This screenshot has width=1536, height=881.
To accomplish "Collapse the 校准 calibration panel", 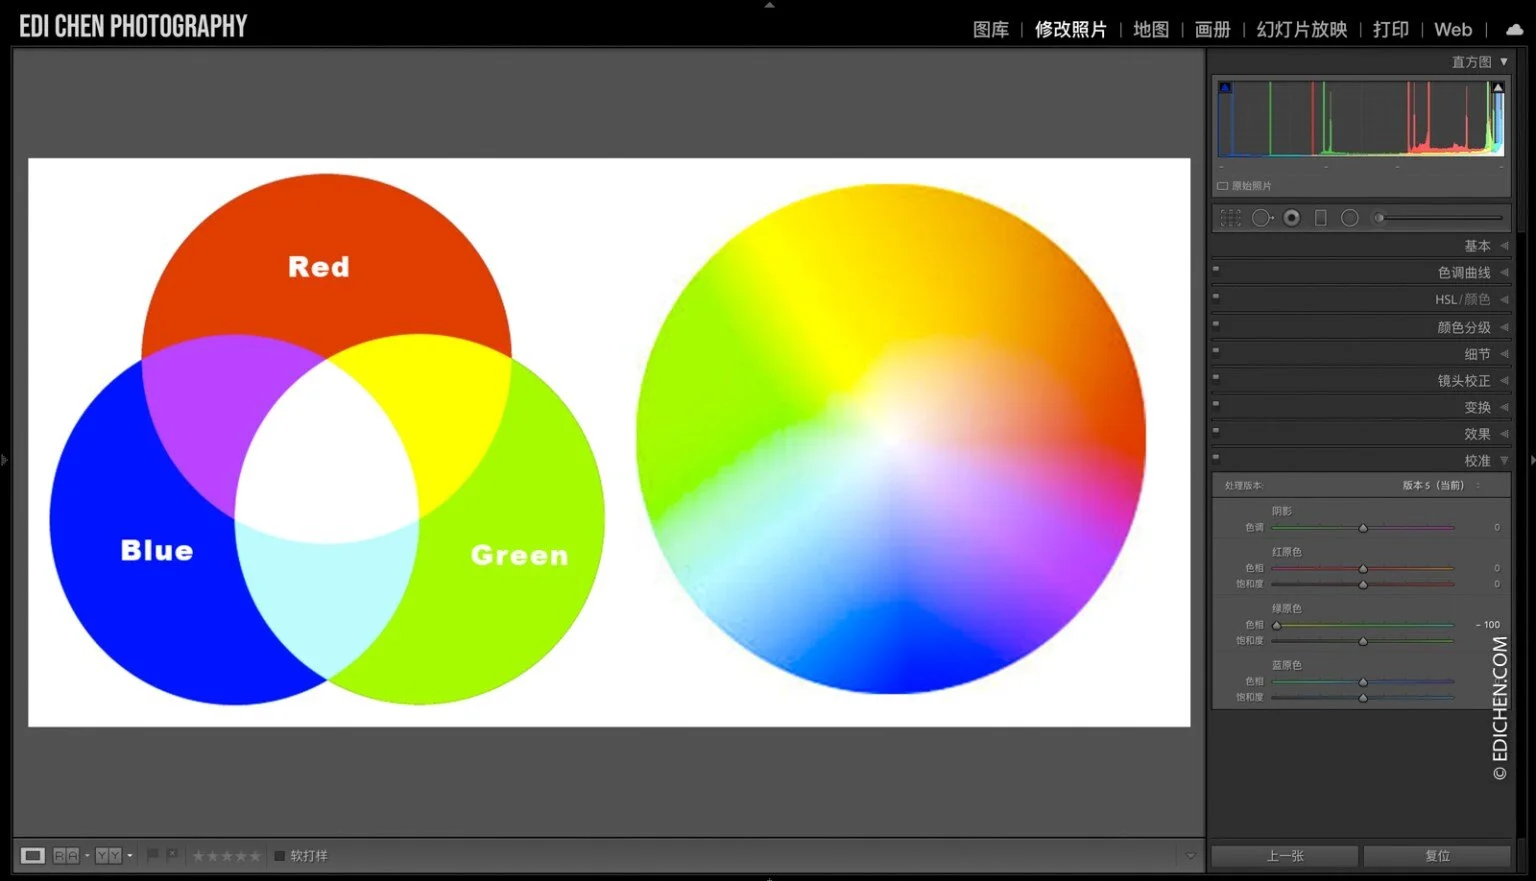I will point(1504,461).
